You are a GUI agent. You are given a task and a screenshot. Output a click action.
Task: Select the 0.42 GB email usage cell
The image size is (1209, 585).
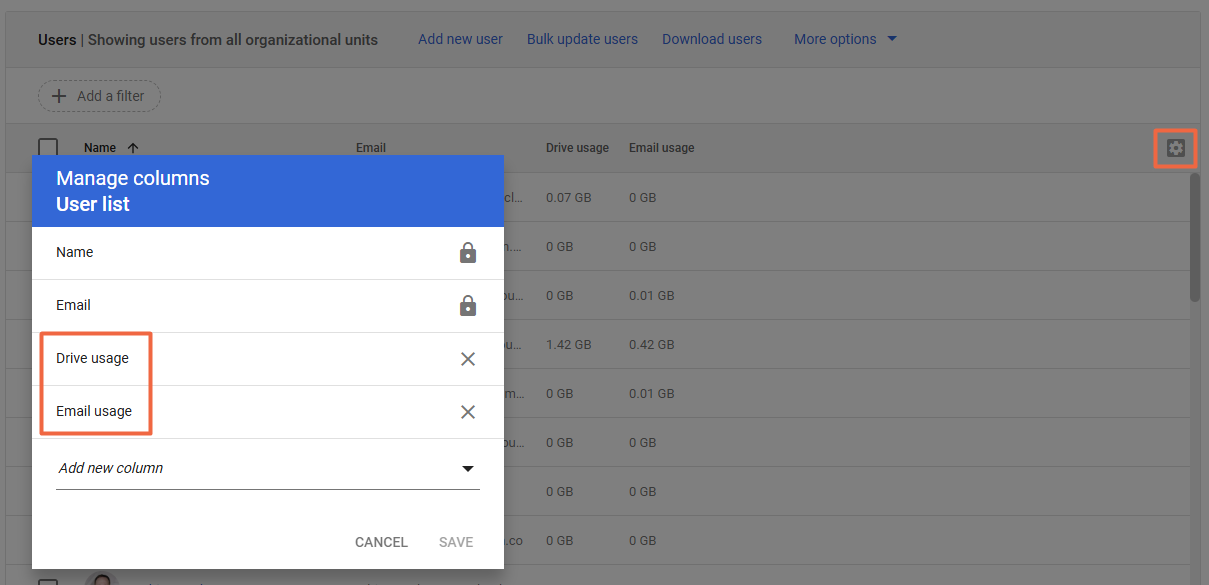[652, 345]
